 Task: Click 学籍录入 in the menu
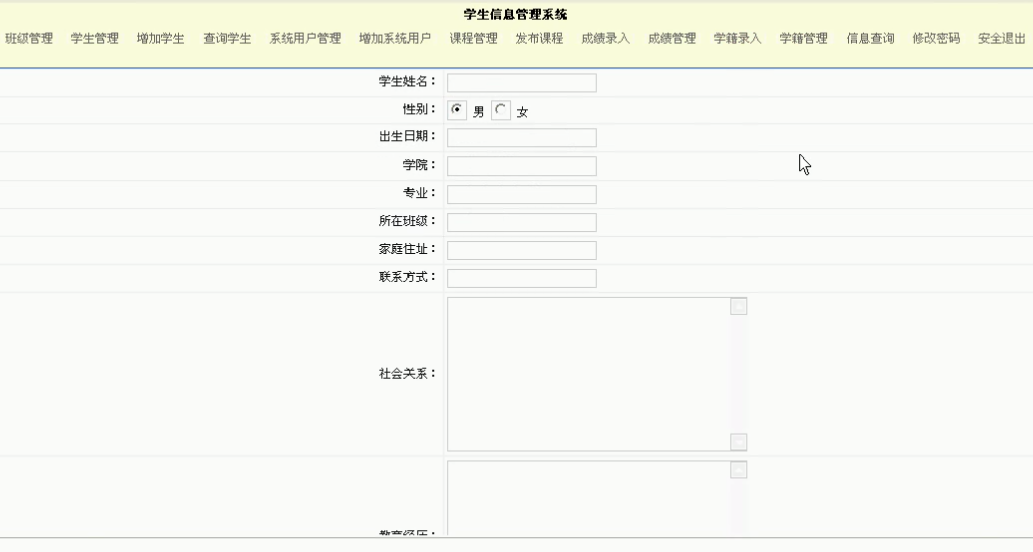tap(738, 38)
